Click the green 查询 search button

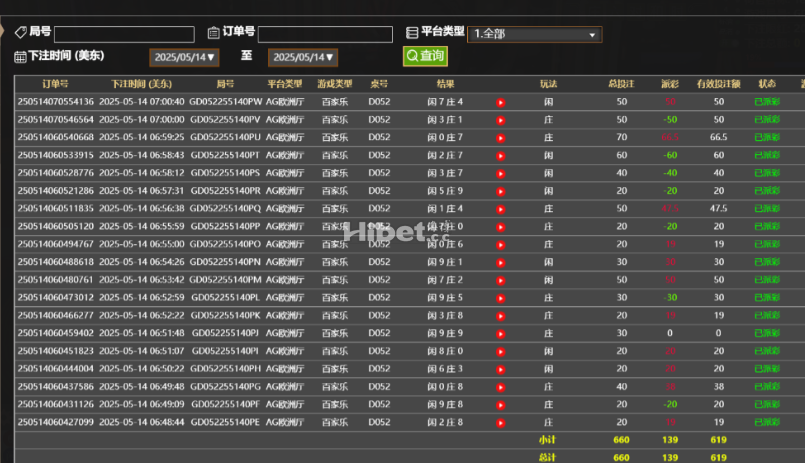(x=425, y=56)
